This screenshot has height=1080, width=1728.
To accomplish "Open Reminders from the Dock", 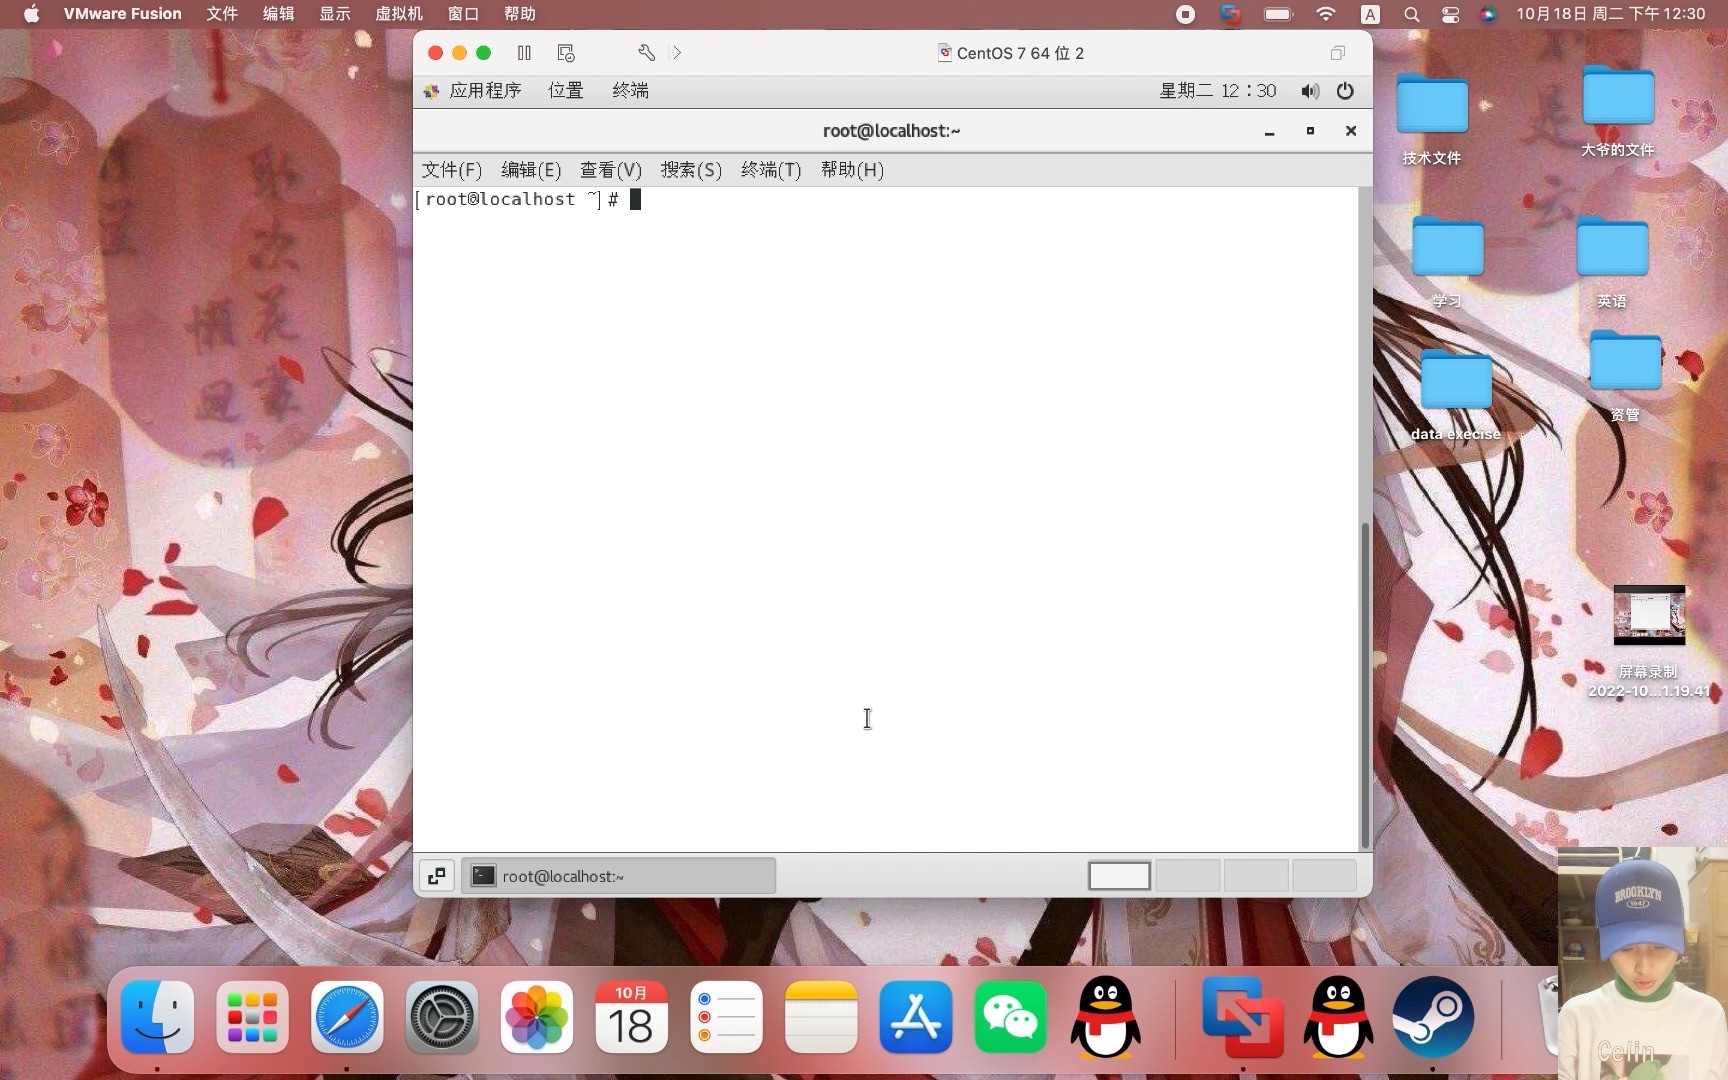I will (726, 1018).
